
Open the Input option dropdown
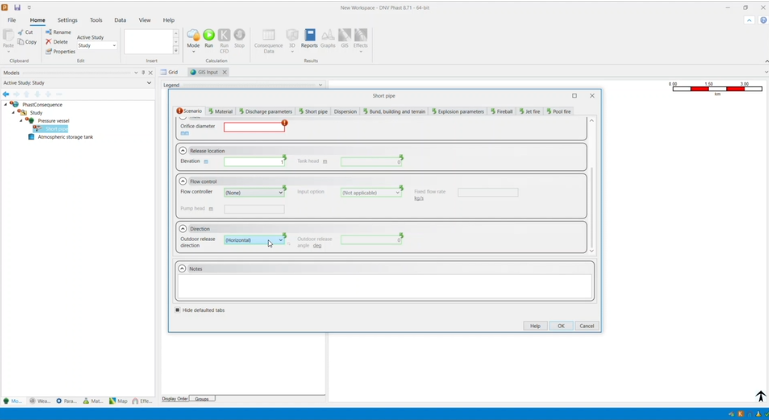(x=371, y=193)
